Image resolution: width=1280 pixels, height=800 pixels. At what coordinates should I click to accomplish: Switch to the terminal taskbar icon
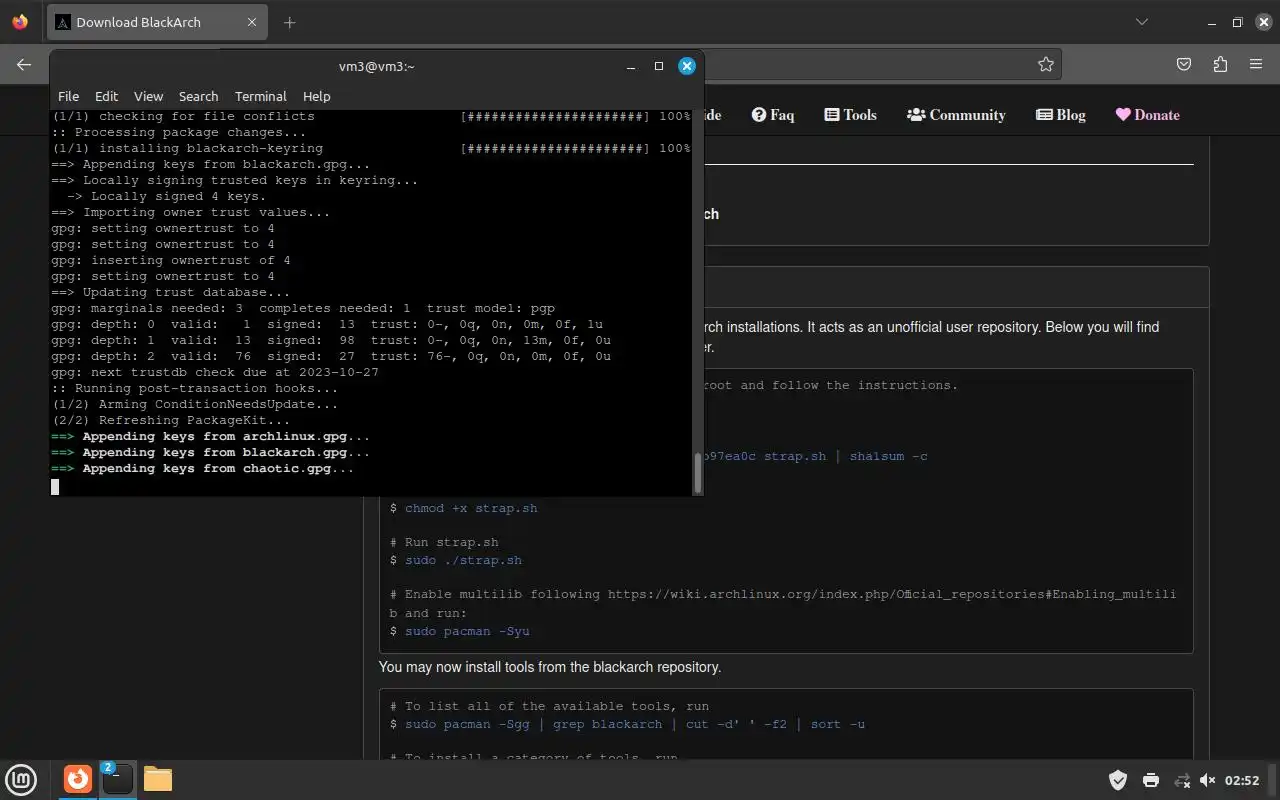point(117,779)
